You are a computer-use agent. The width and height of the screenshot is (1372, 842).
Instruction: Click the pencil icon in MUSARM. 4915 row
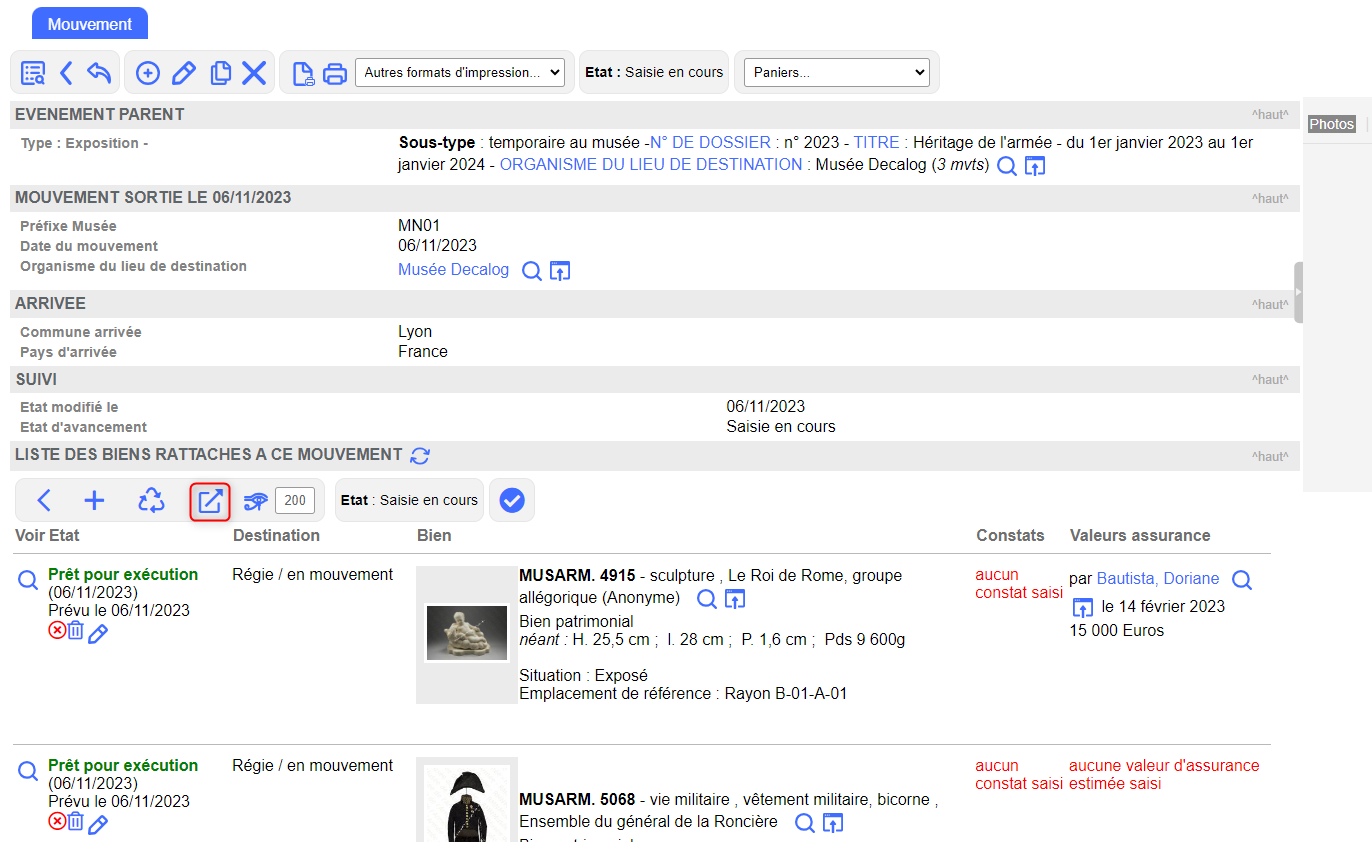pyautogui.click(x=97, y=633)
